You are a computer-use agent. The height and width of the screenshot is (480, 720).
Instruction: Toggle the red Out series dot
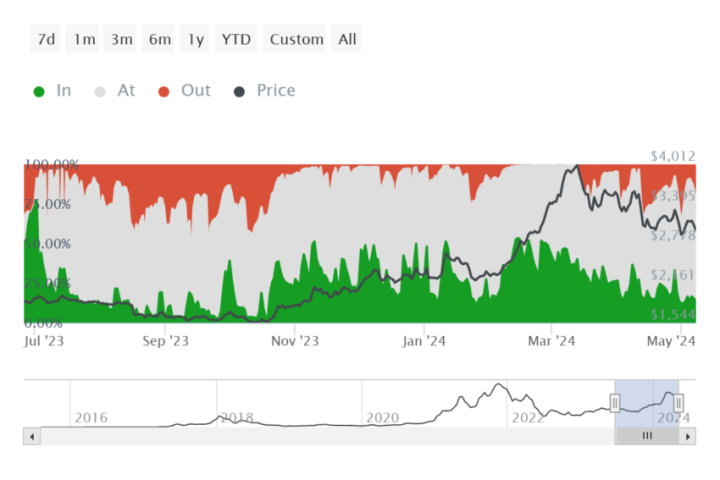(x=163, y=92)
